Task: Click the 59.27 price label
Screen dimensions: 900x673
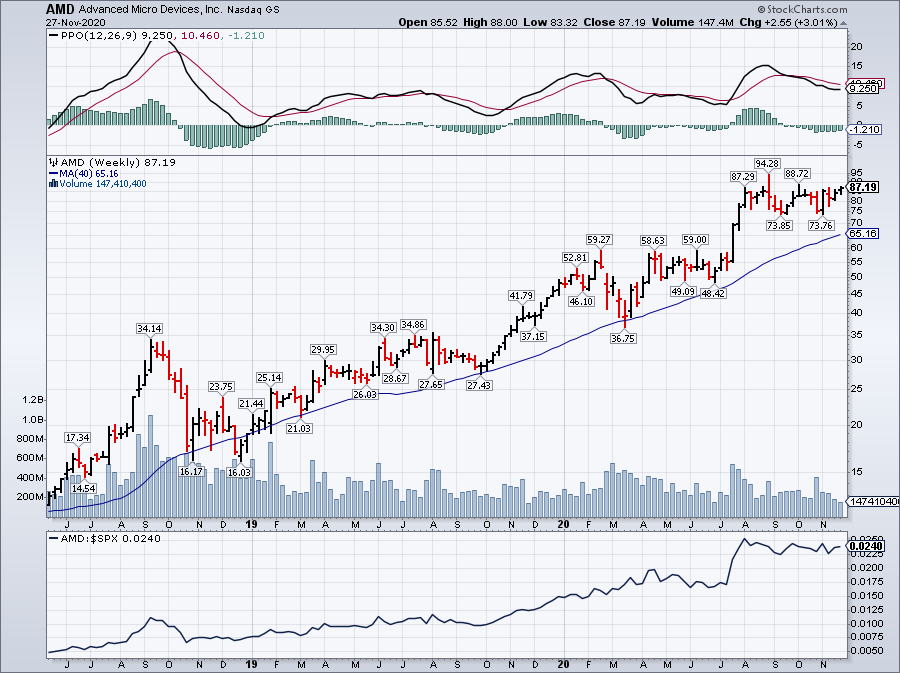Action: (599, 239)
